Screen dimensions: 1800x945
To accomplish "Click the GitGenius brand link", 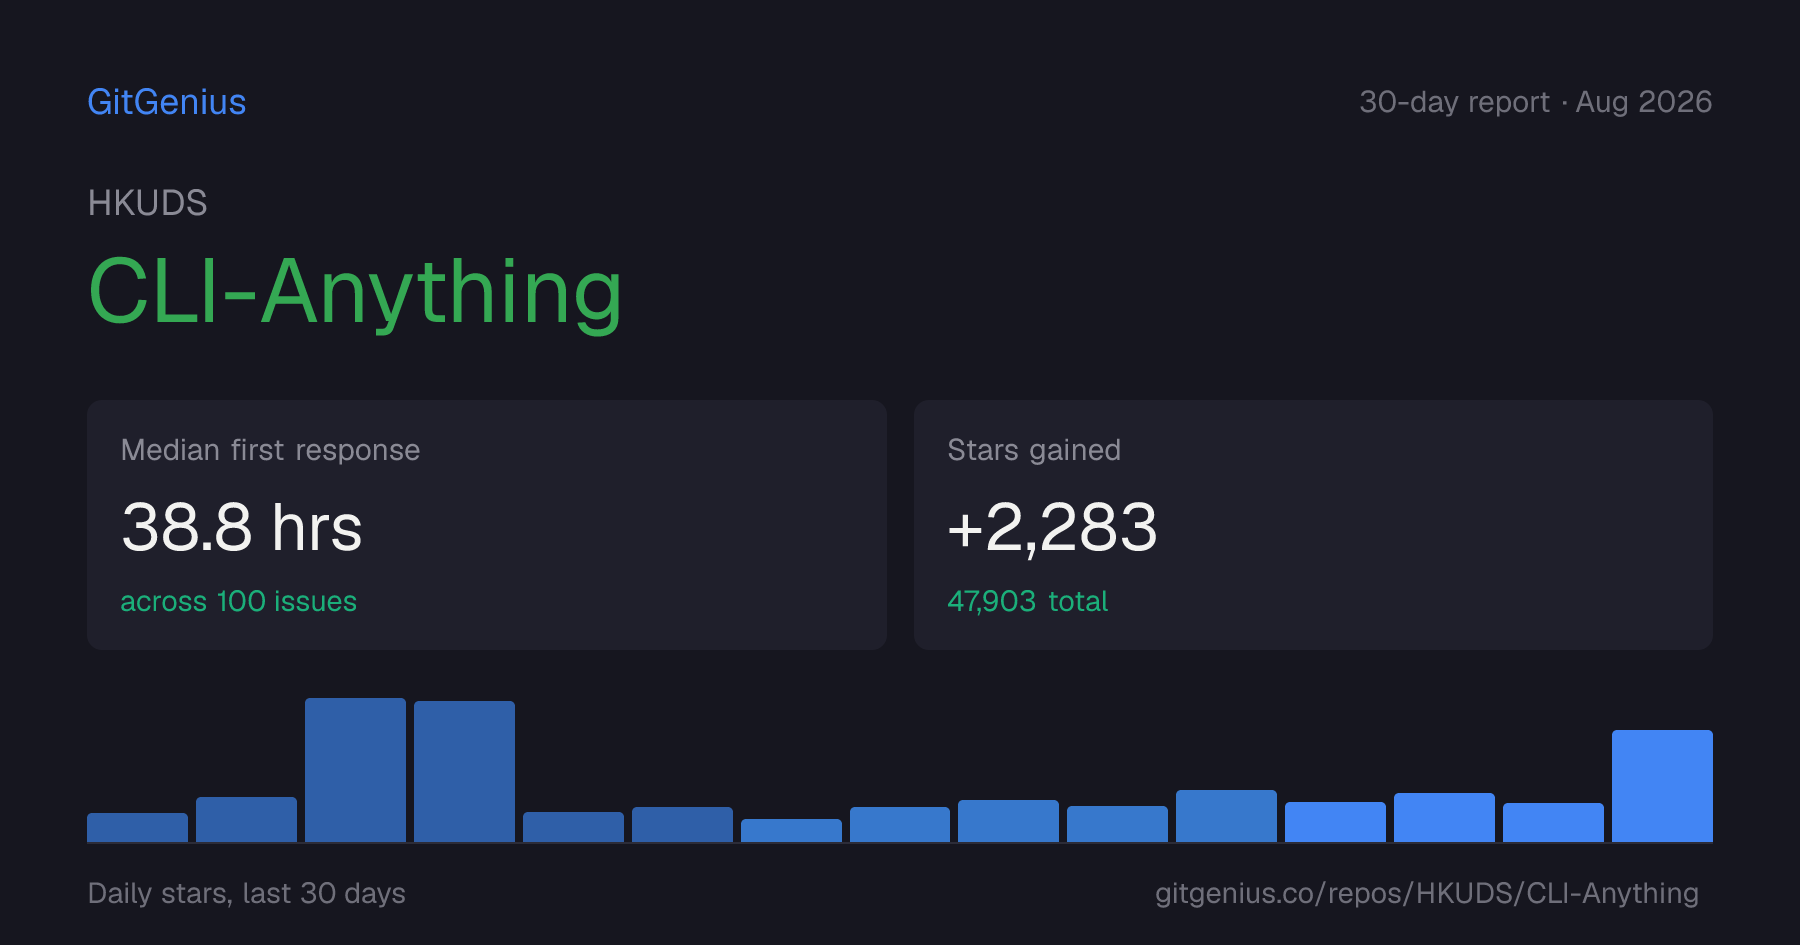I will tap(167, 102).
